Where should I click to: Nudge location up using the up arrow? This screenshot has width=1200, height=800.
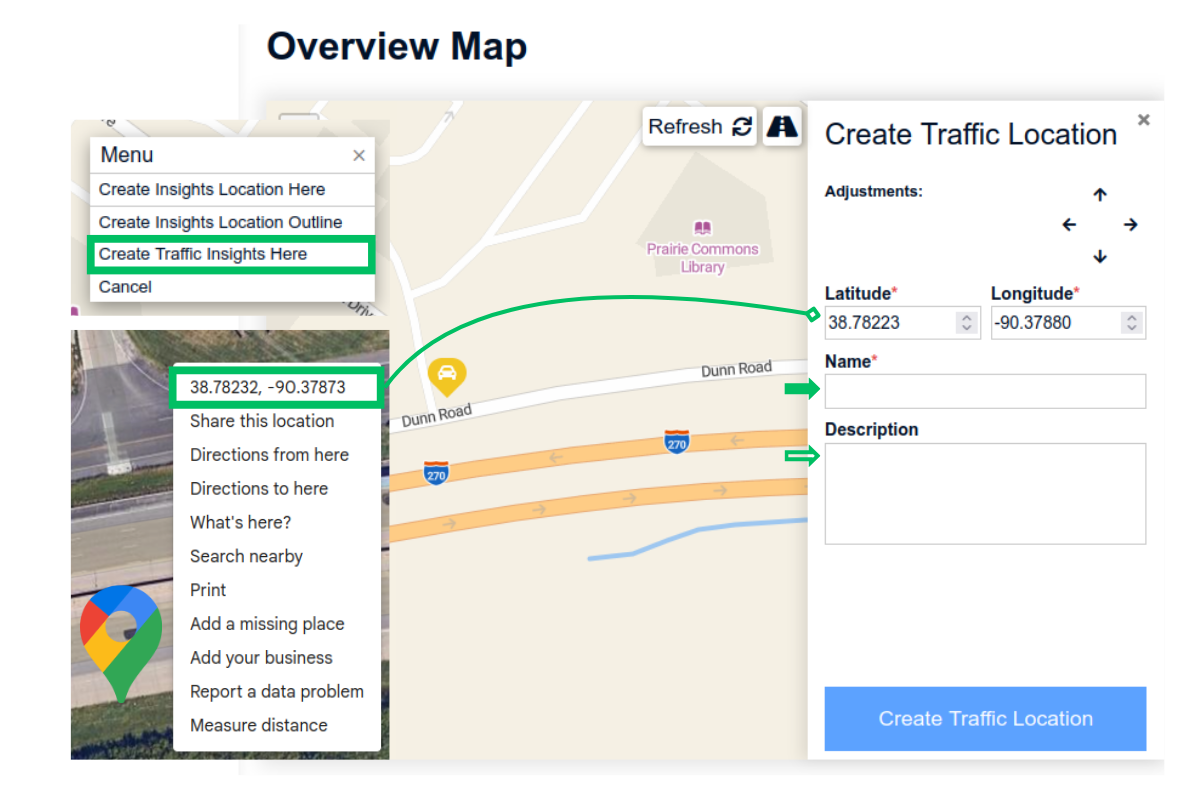[1100, 194]
